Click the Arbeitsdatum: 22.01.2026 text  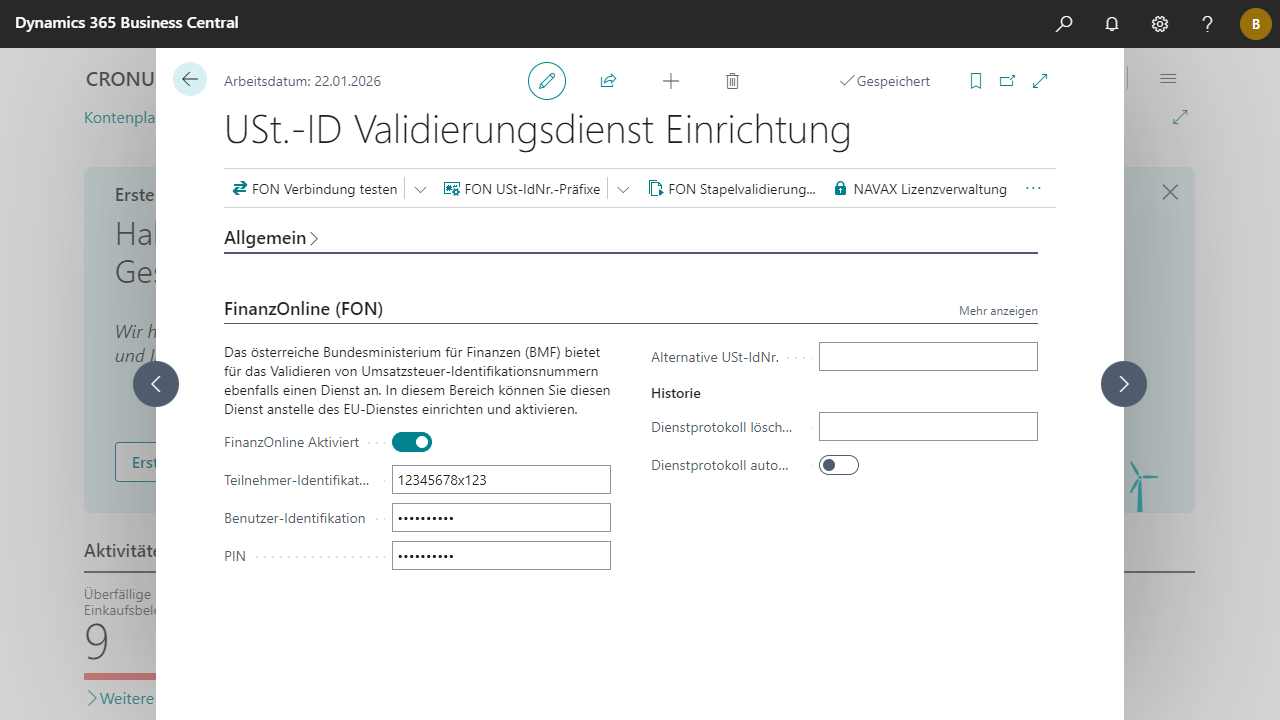coord(302,81)
